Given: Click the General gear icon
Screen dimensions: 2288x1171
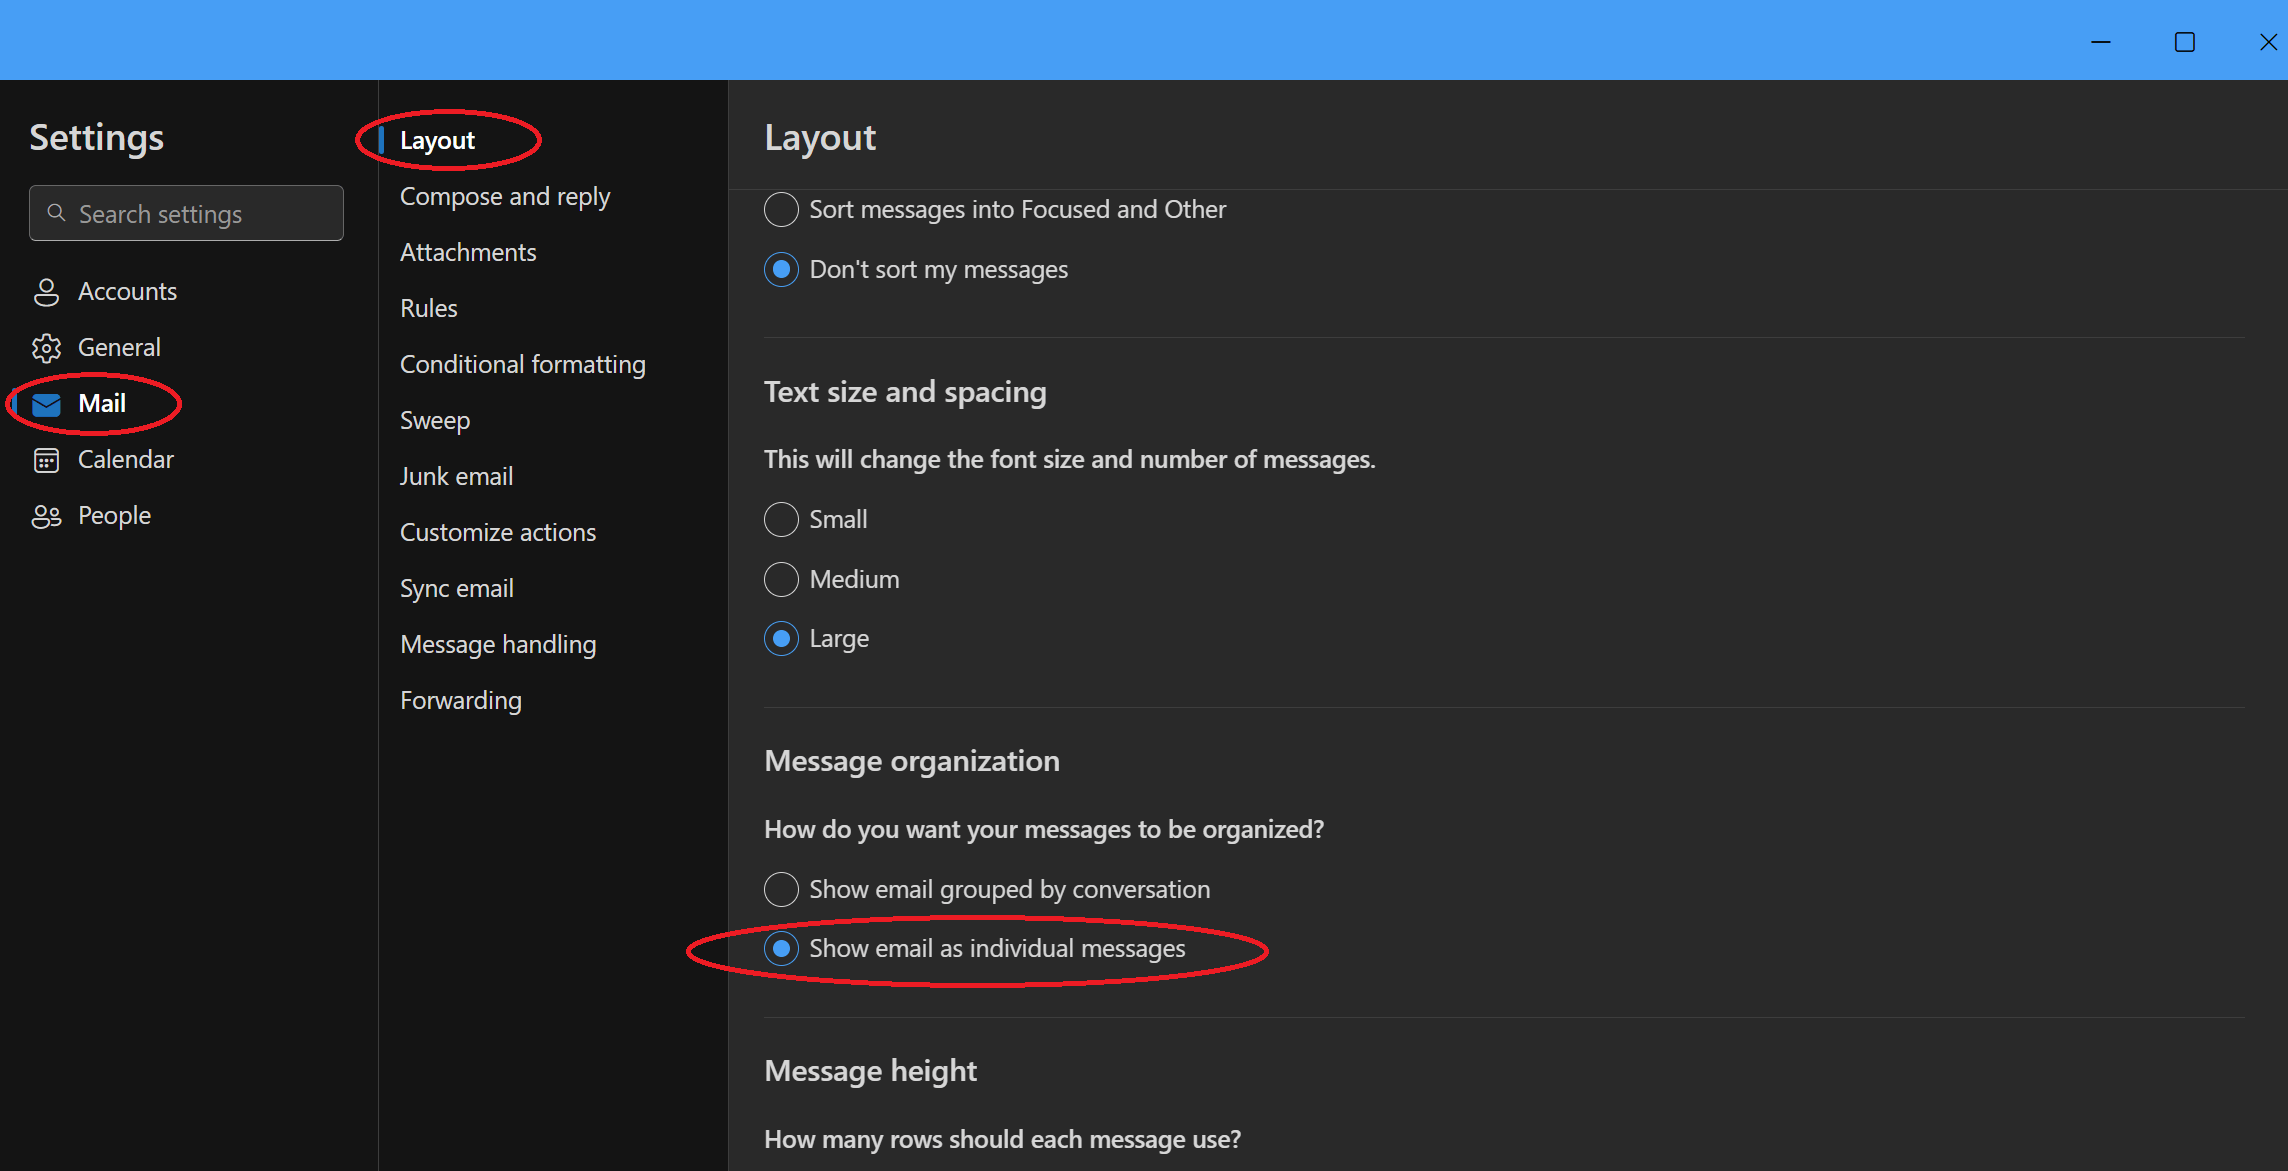Looking at the screenshot, I should tap(46, 348).
